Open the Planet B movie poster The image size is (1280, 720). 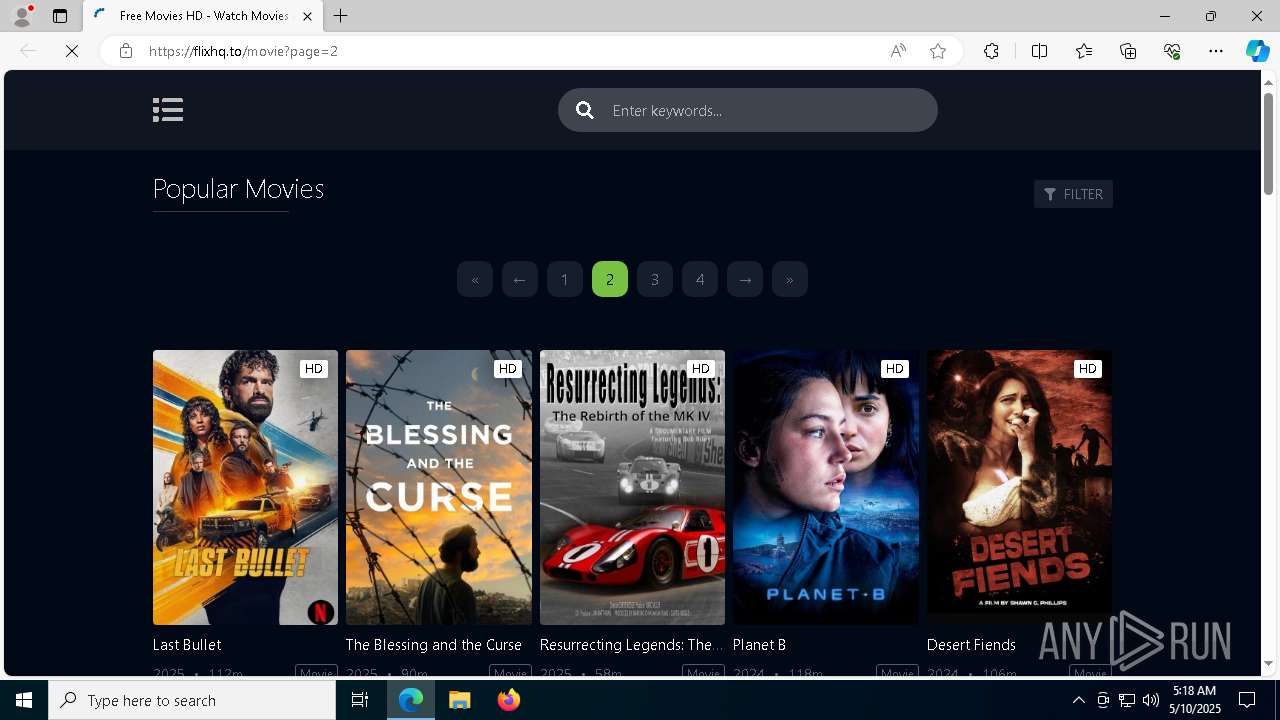[826, 487]
